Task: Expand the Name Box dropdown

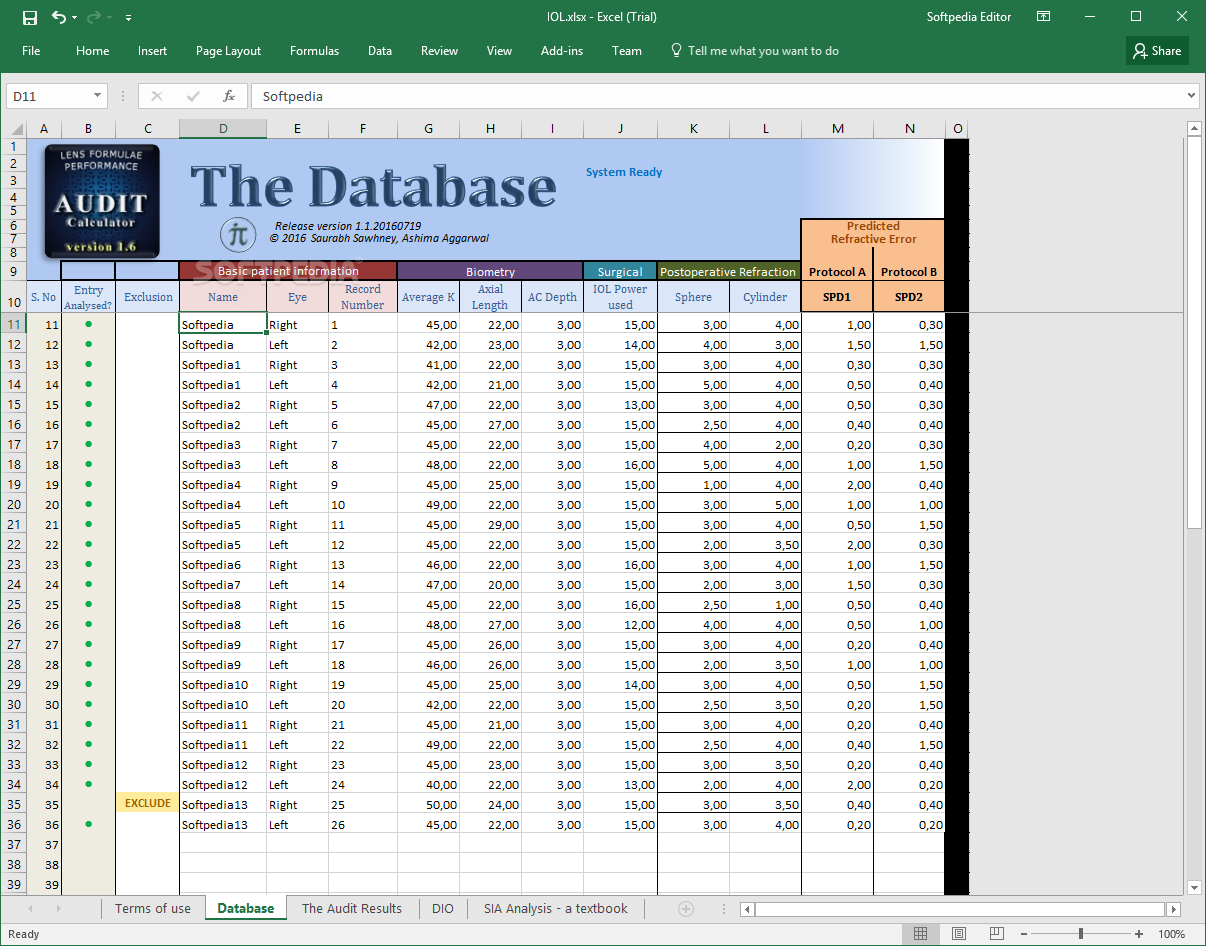Action: pyautogui.click(x=97, y=96)
